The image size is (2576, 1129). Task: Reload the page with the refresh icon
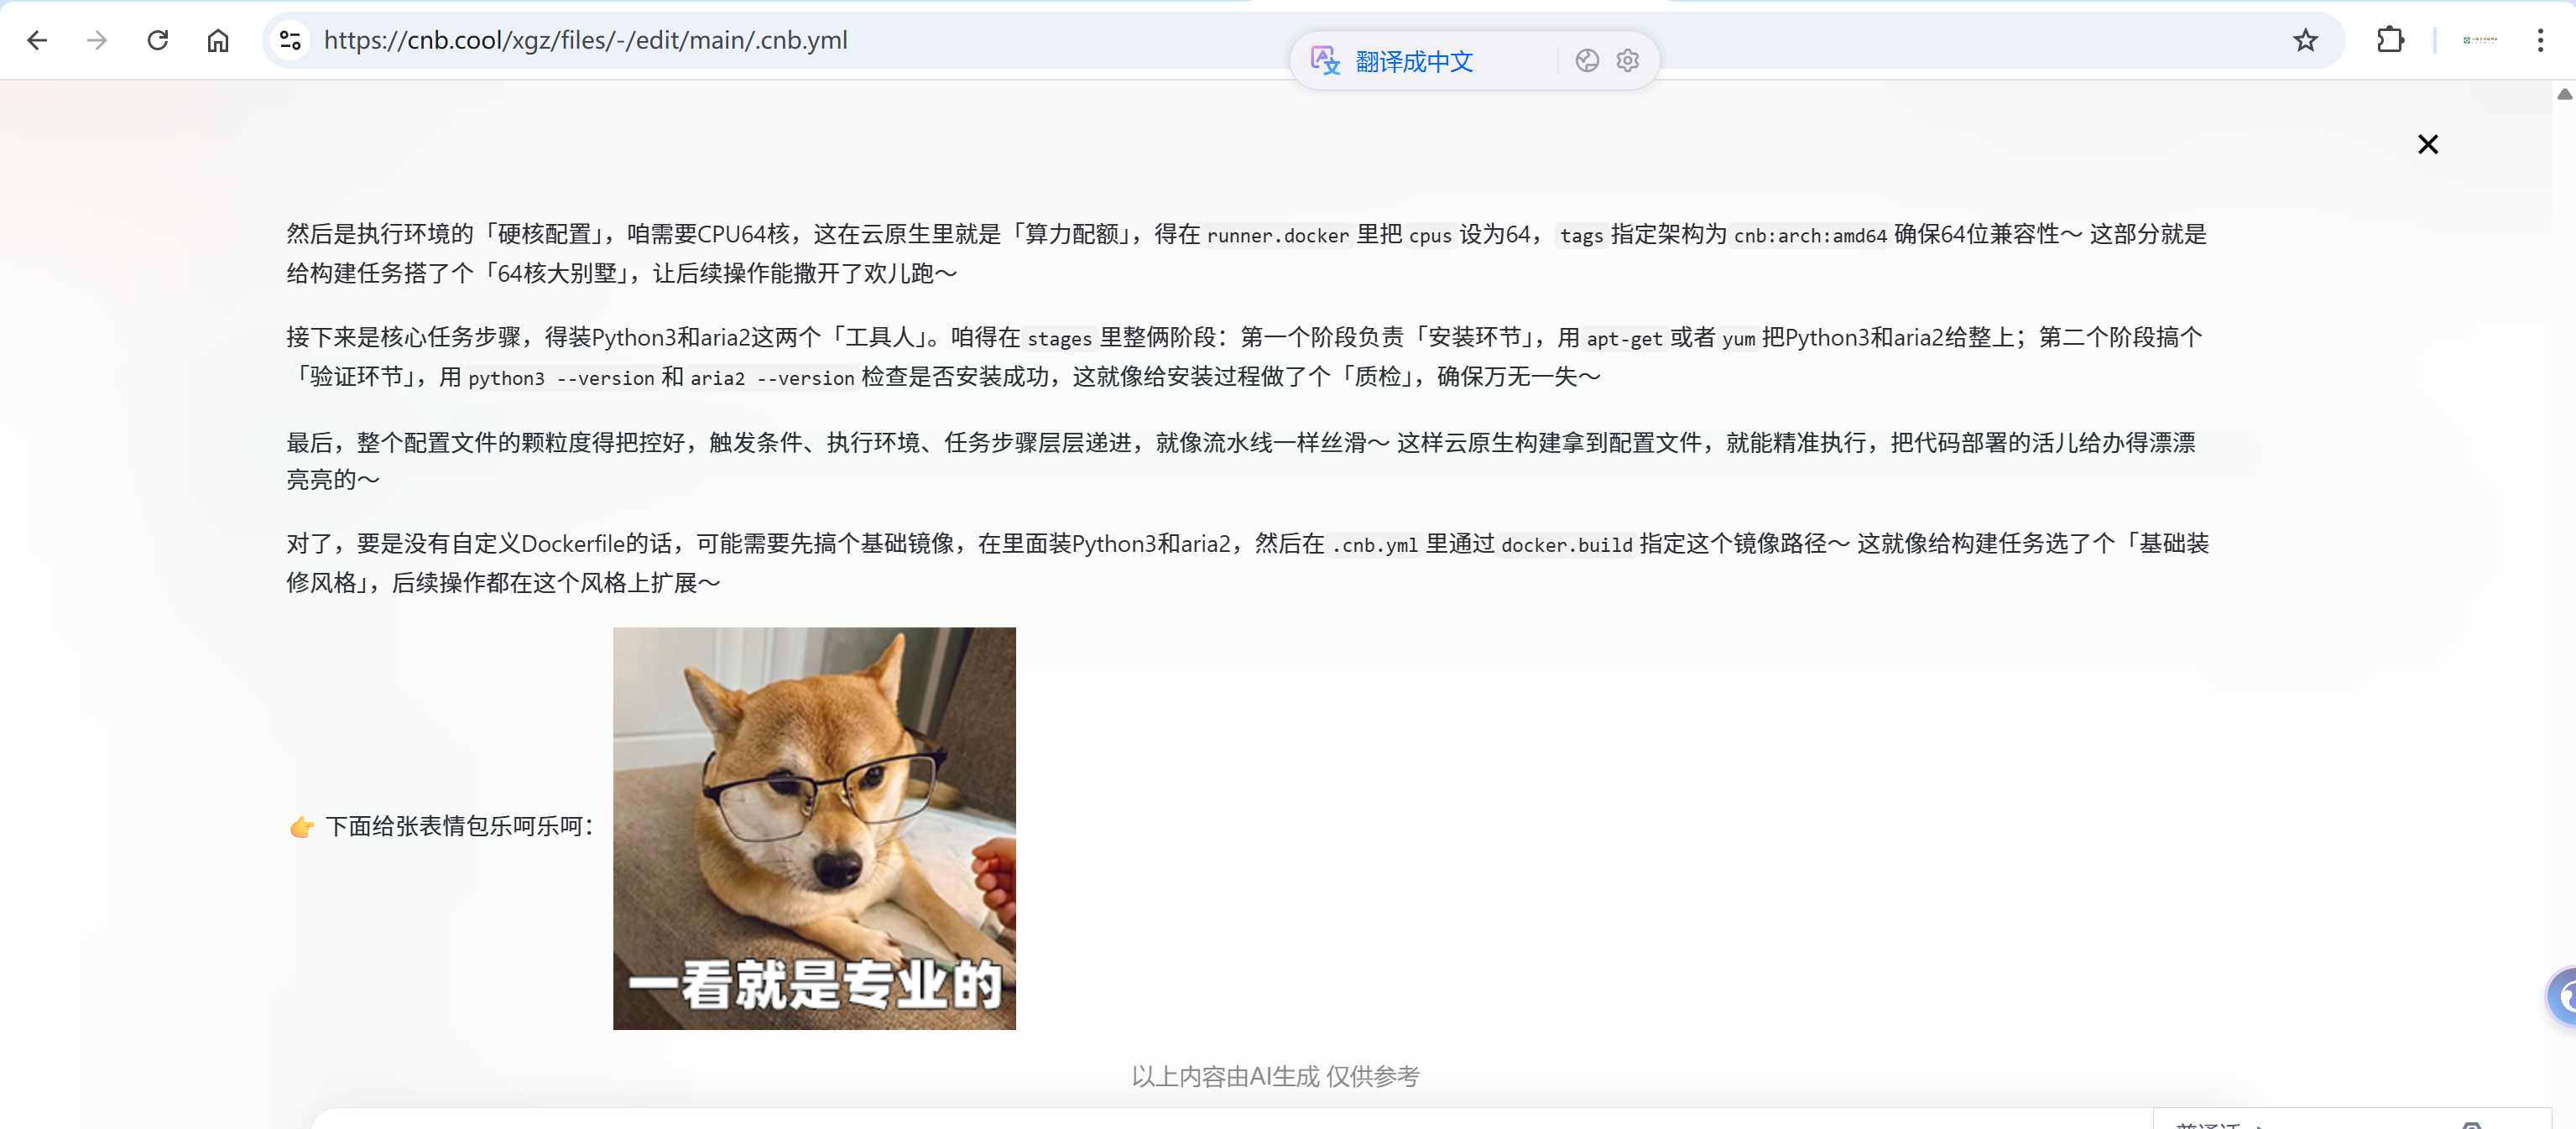[x=158, y=40]
